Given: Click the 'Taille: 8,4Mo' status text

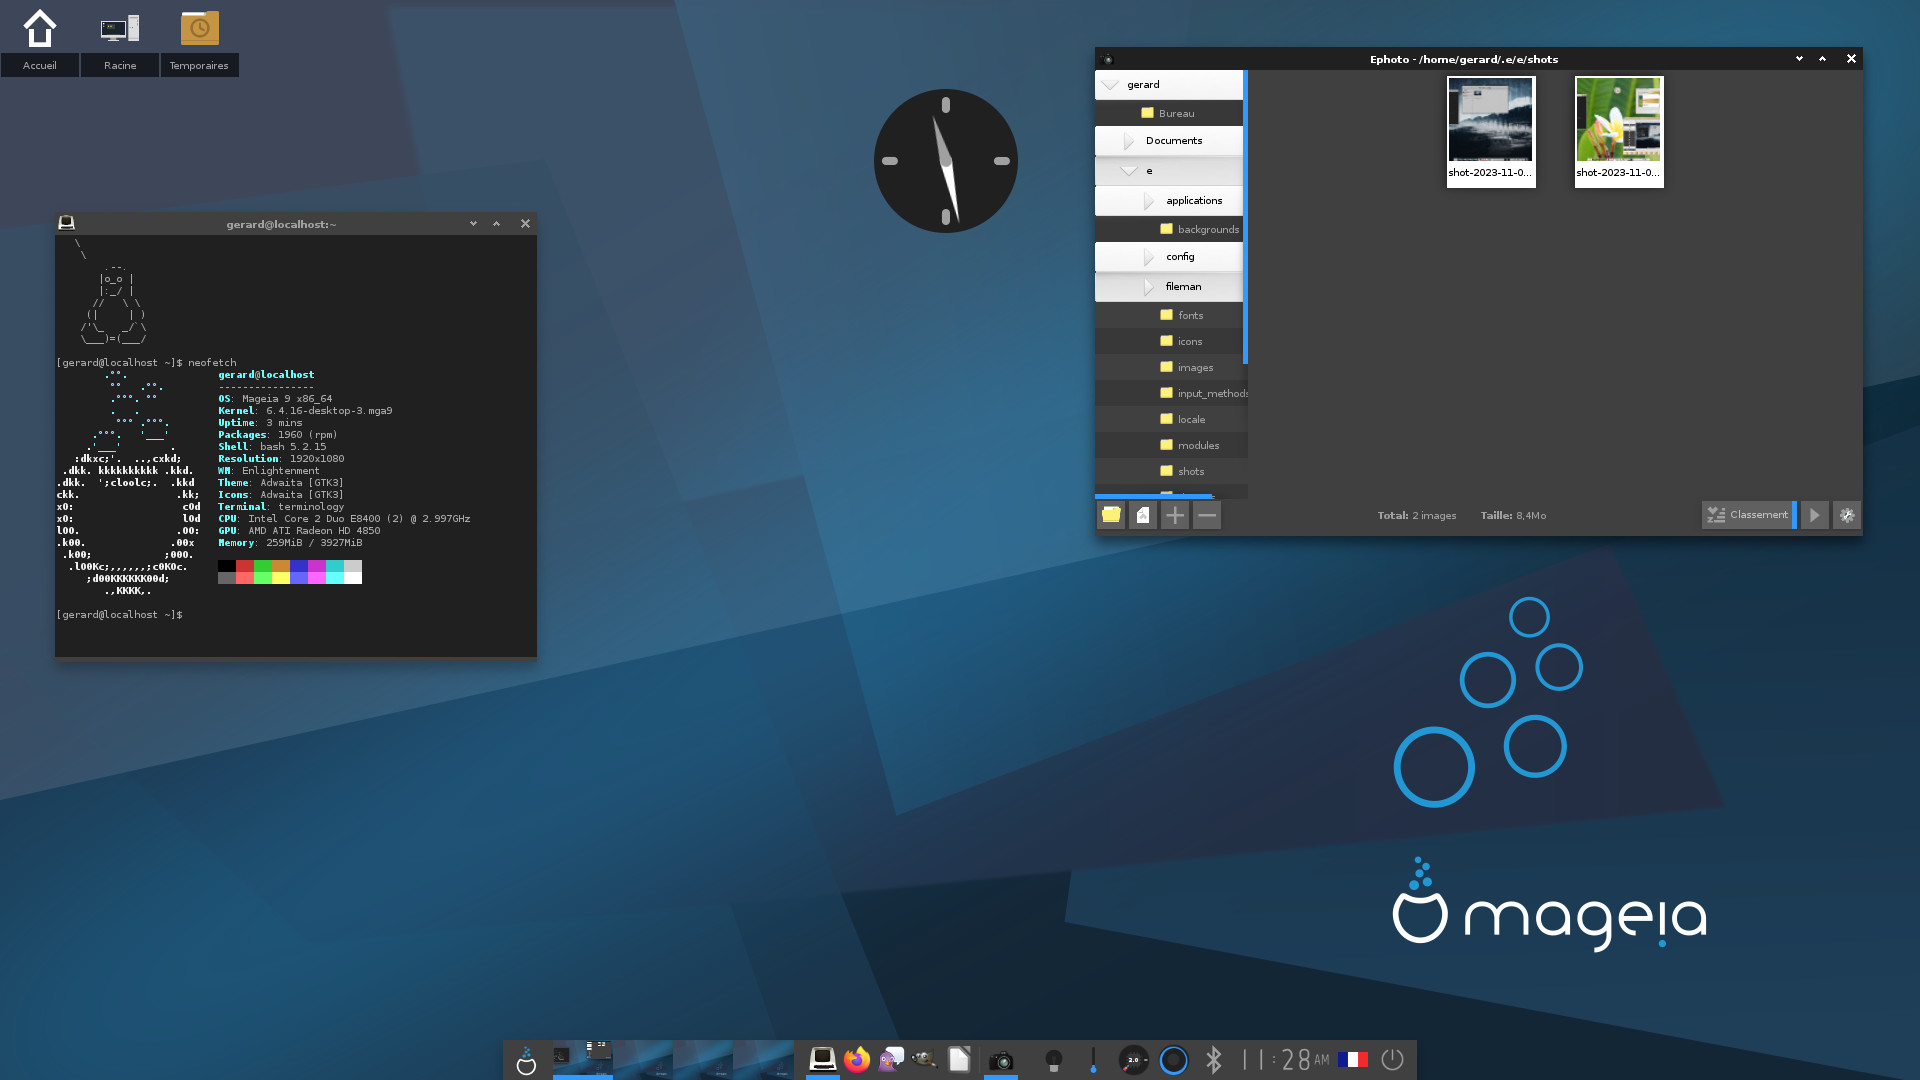Looking at the screenshot, I should coord(1513,515).
